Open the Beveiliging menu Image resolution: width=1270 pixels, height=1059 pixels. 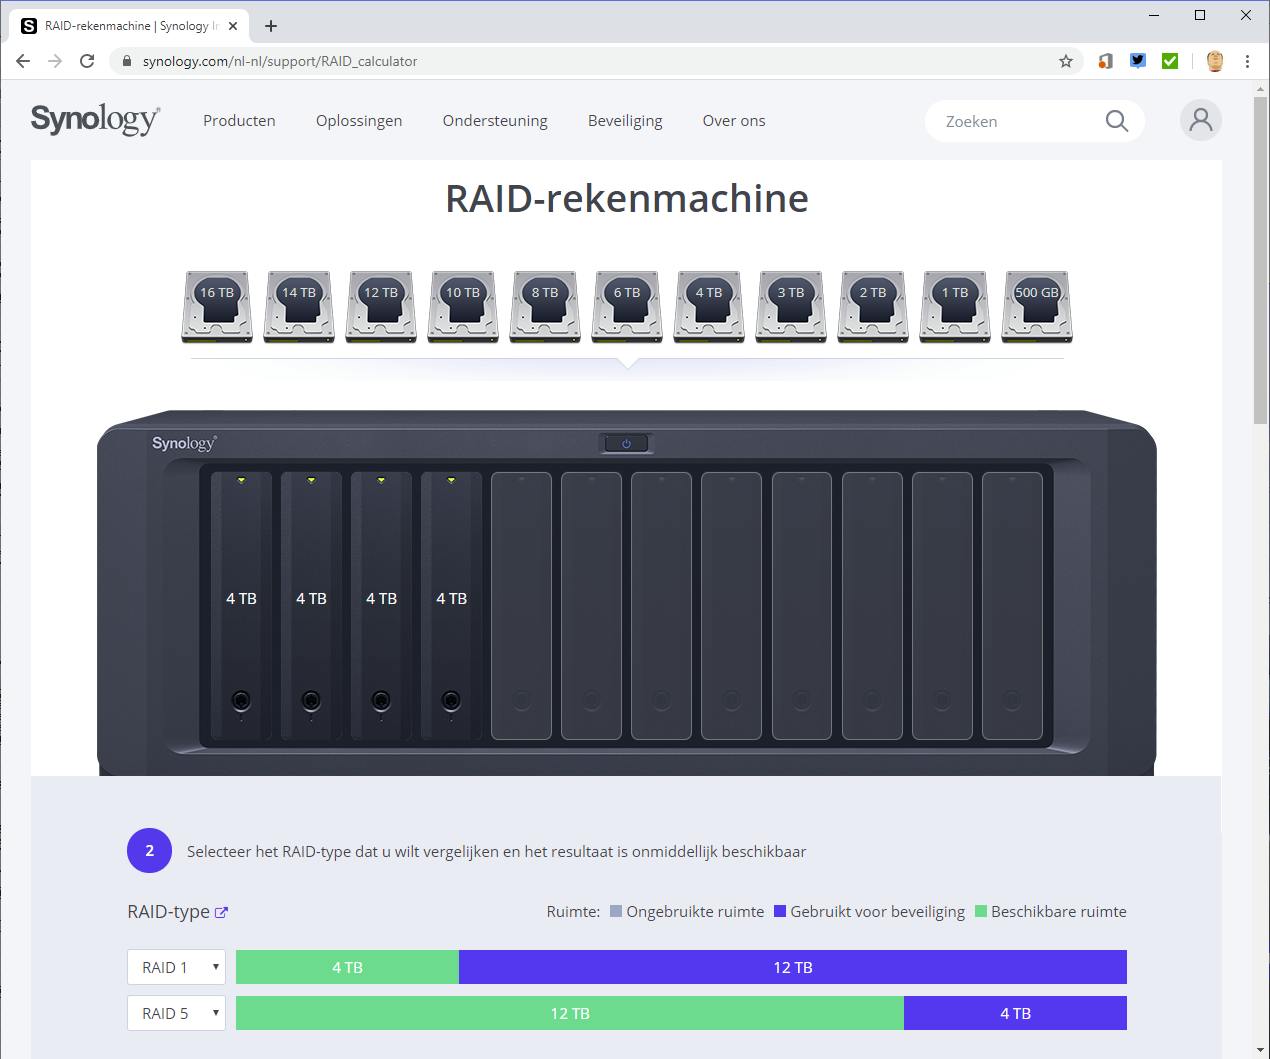625,120
